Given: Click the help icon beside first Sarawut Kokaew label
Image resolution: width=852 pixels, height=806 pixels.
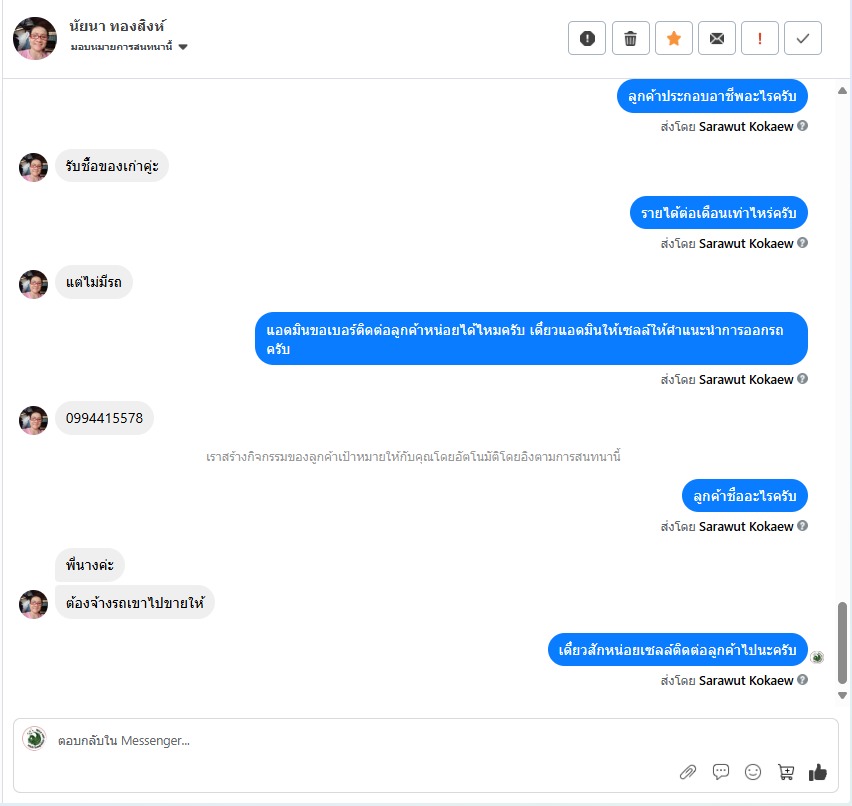Looking at the screenshot, I should pos(803,126).
